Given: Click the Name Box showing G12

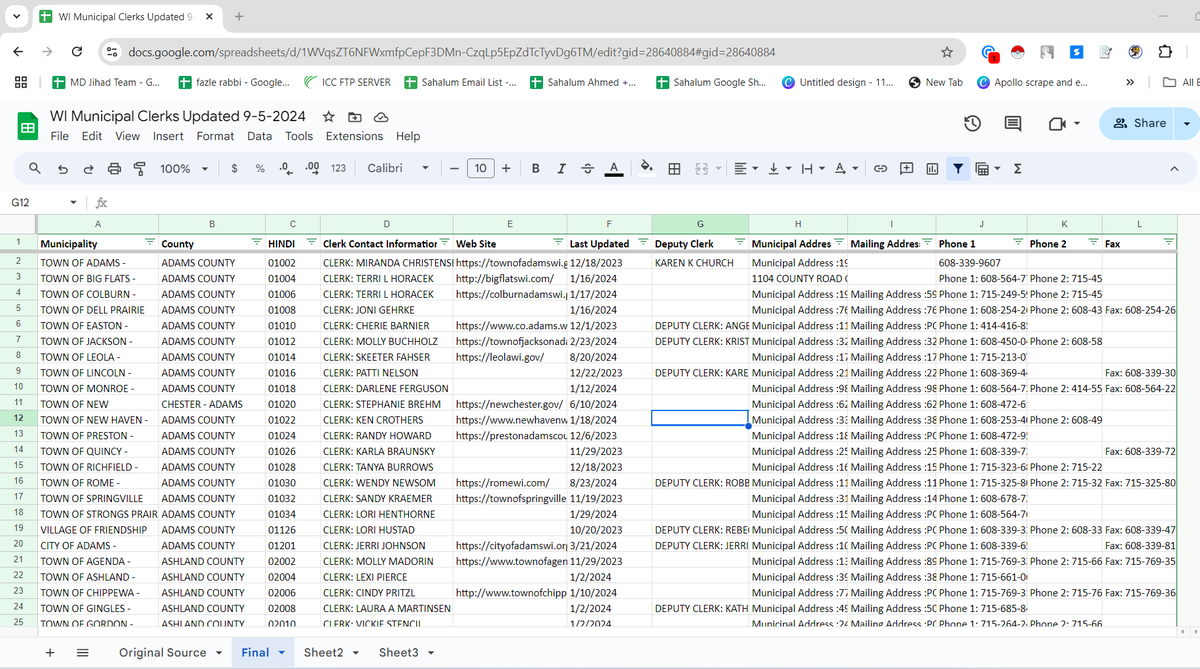Looking at the screenshot, I should [45, 203].
